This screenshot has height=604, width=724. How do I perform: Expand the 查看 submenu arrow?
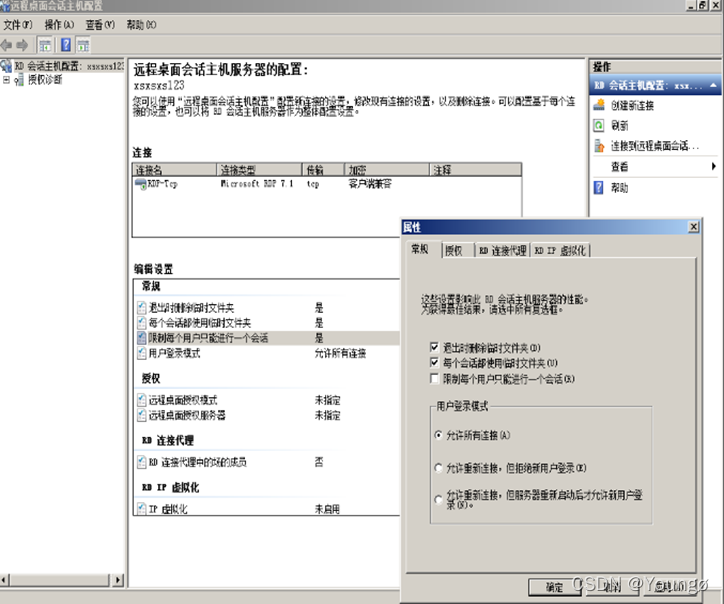point(713,166)
